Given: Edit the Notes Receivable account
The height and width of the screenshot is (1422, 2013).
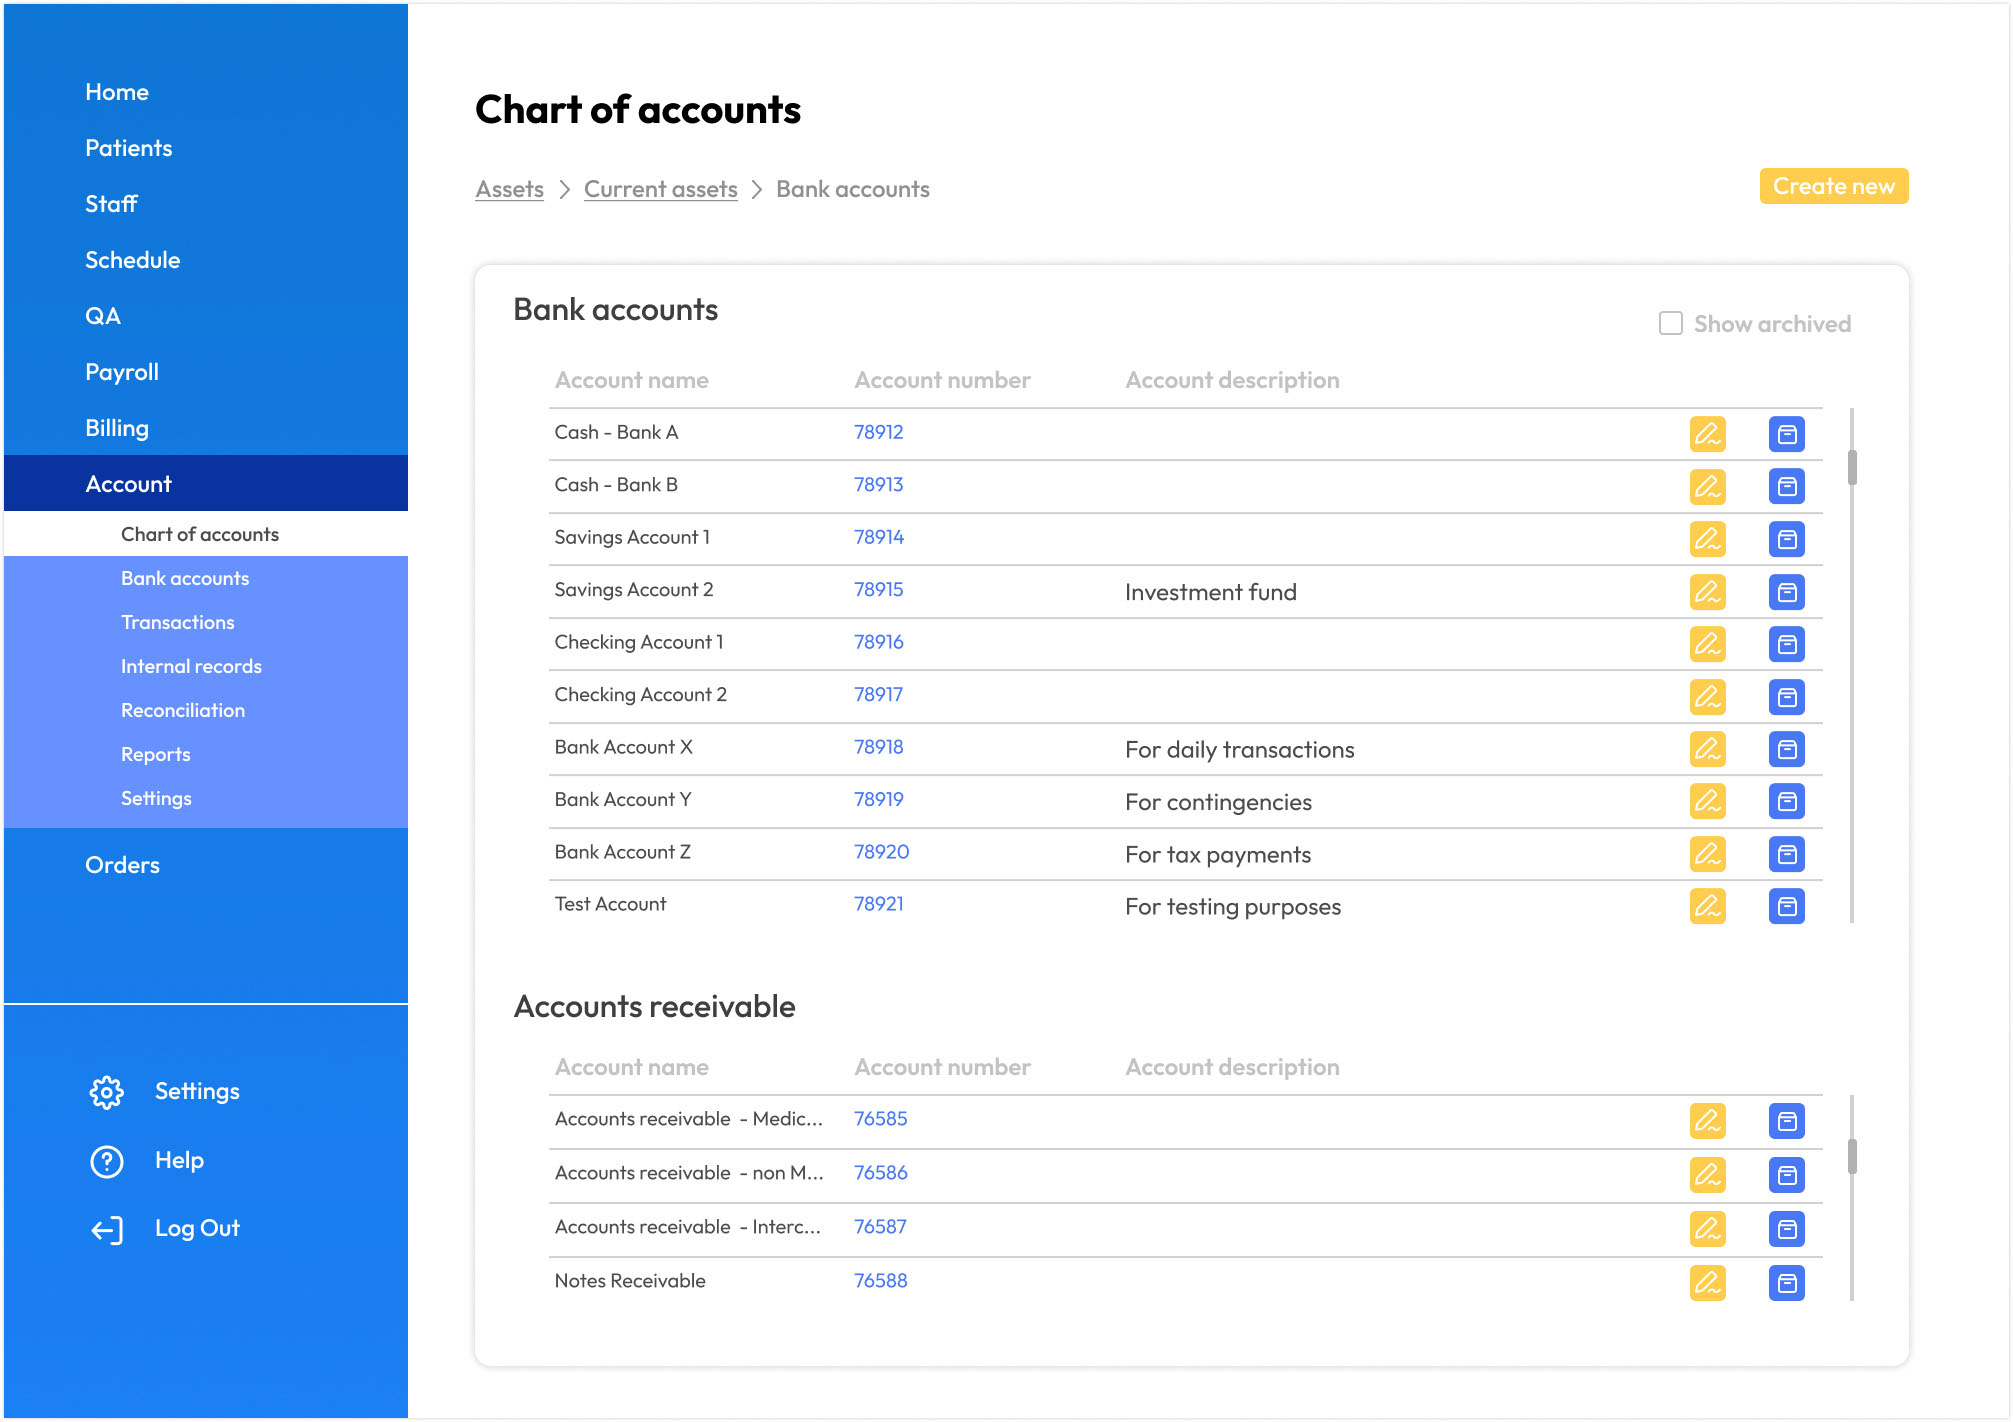Looking at the screenshot, I should pyautogui.click(x=1707, y=1282).
